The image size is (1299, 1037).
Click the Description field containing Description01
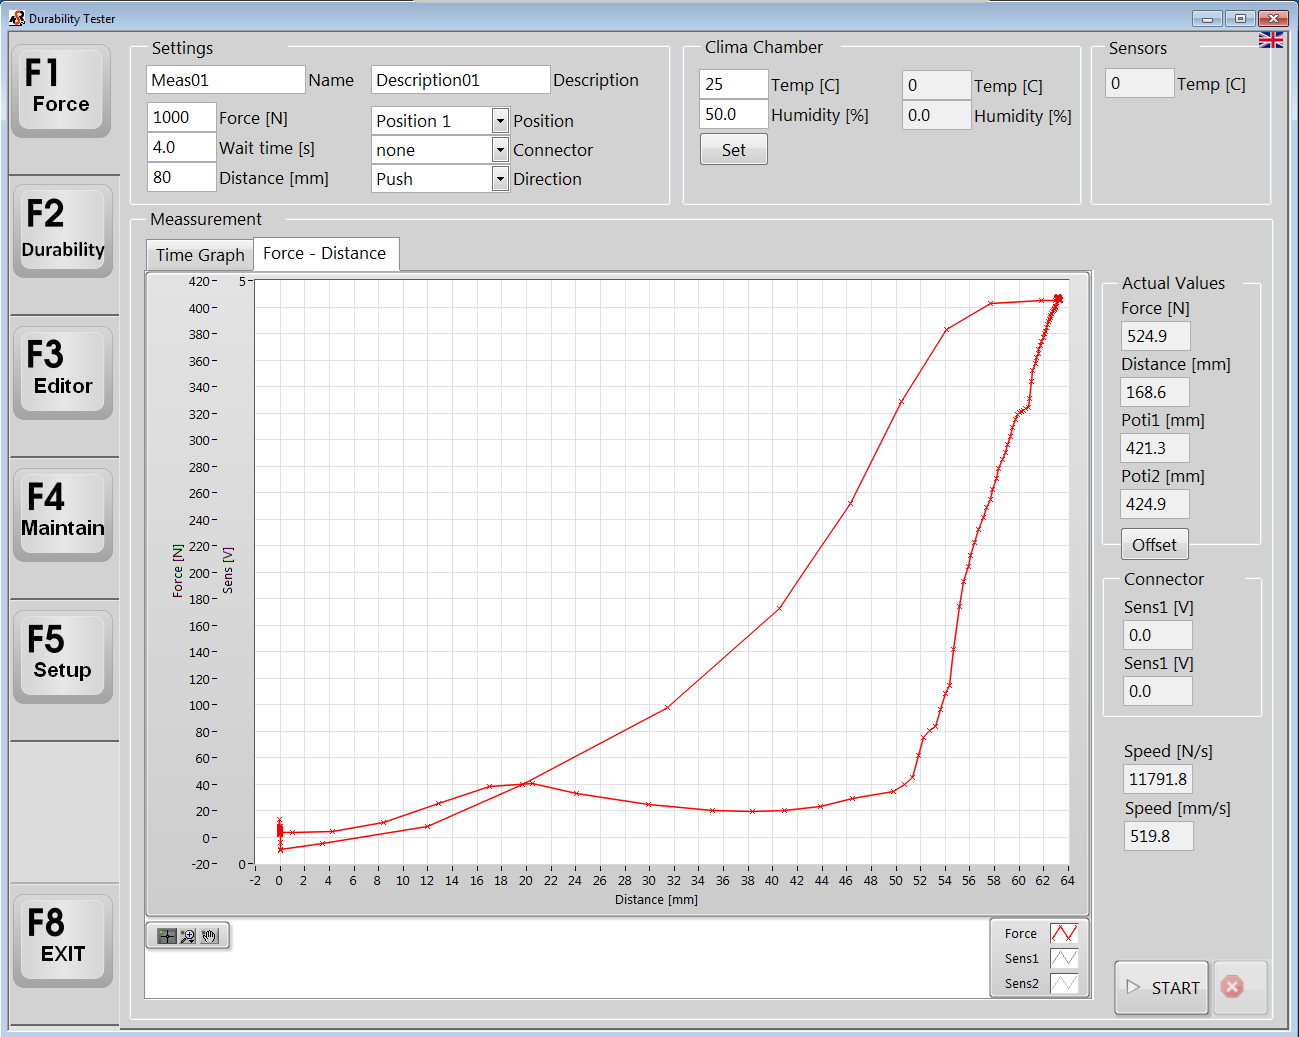pyautogui.click(x=460, y=80)
